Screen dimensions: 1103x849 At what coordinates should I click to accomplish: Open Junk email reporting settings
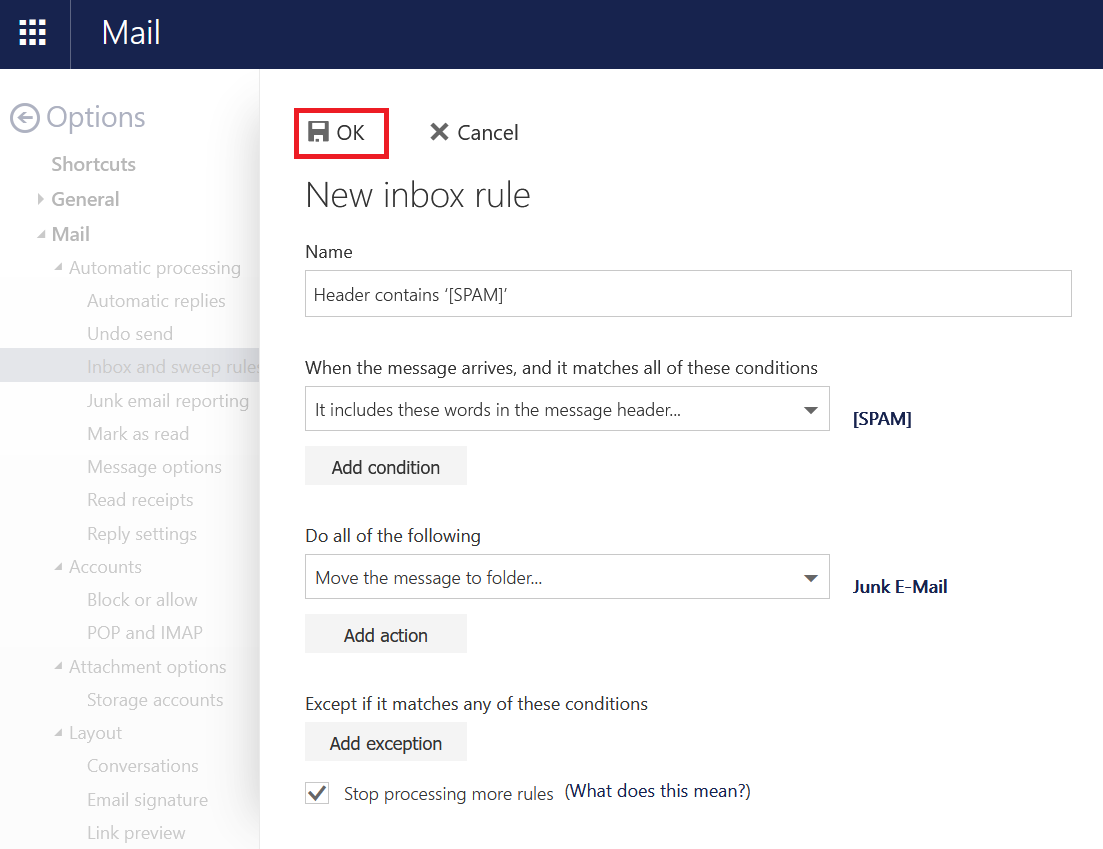[x=167, y=401]
